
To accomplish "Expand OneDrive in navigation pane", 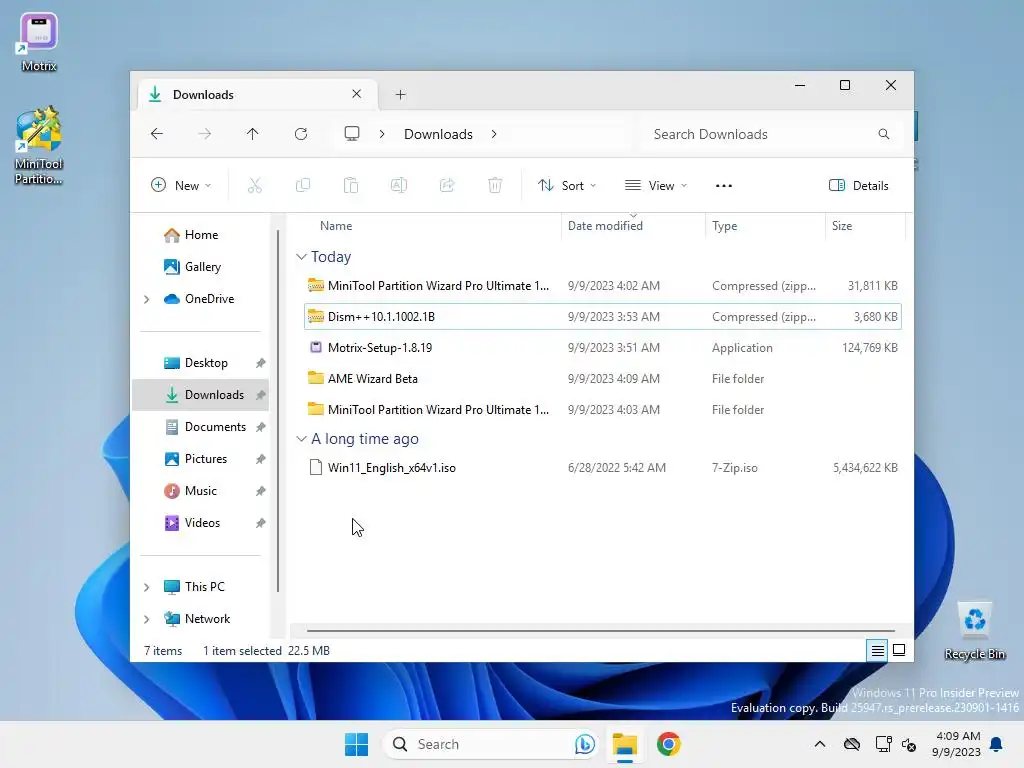I will click(x=146, y=299).
